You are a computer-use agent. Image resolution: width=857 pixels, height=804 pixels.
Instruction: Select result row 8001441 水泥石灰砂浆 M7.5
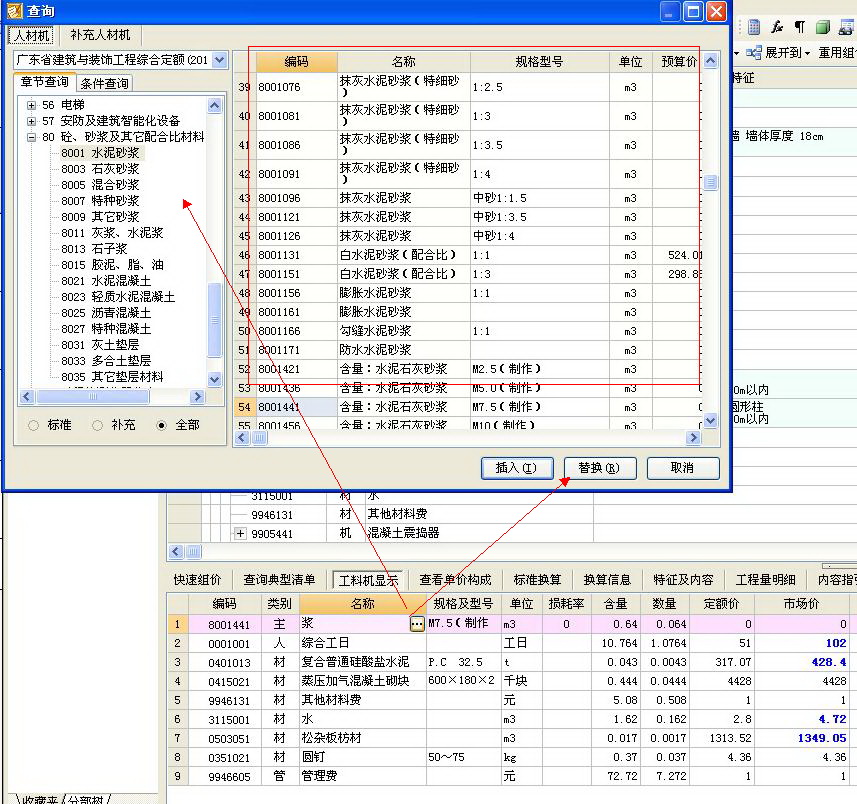pos(467,407)
